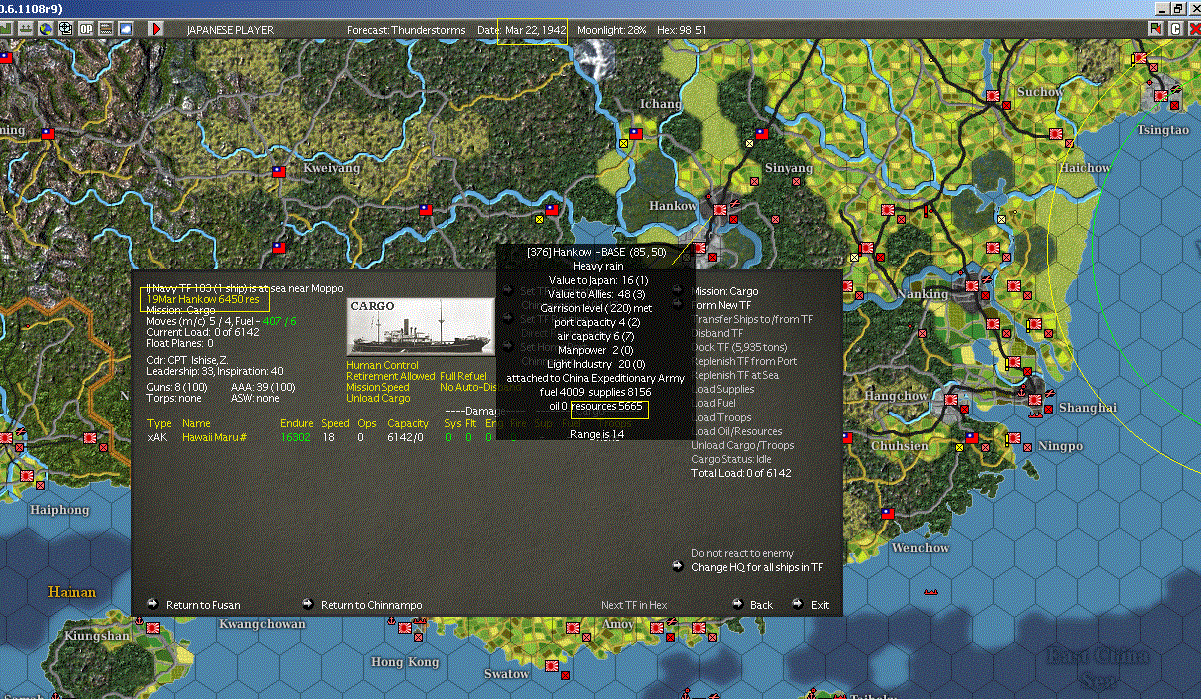Click arrow icon beside Back
The width and height of the screenshot is (1201, 699).
point(738,604)
